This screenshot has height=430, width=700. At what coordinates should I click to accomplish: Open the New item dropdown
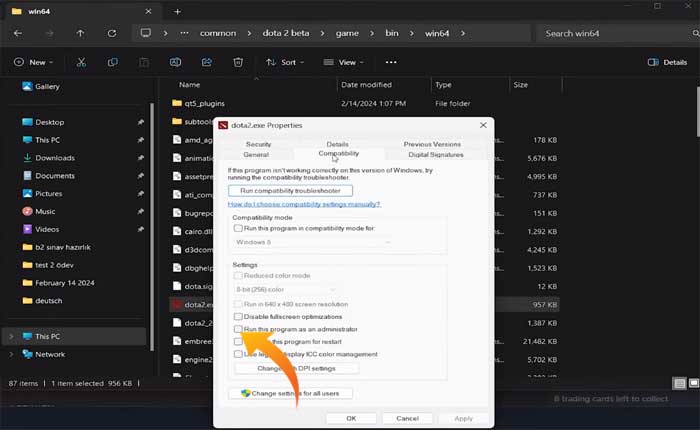pyautogui.click(x=33, y=62)
